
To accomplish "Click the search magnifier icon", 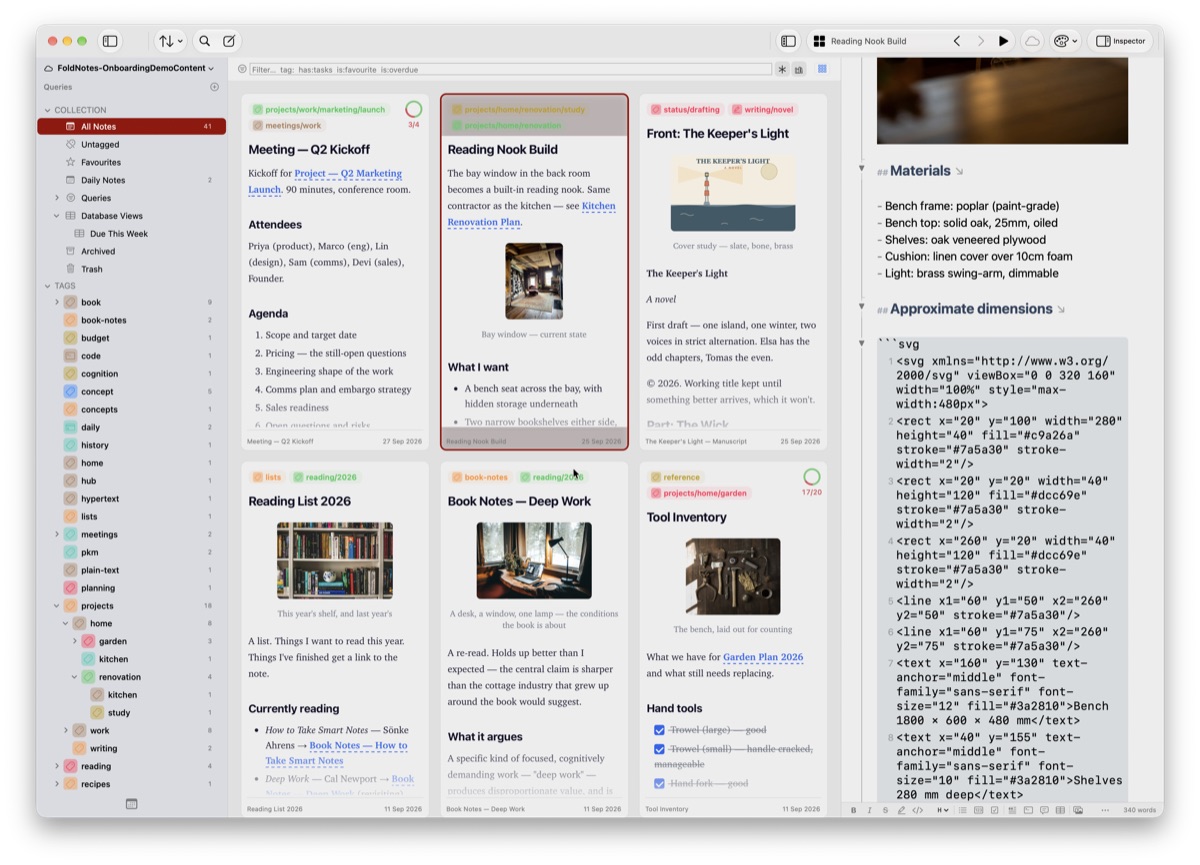I will point(204,41).
